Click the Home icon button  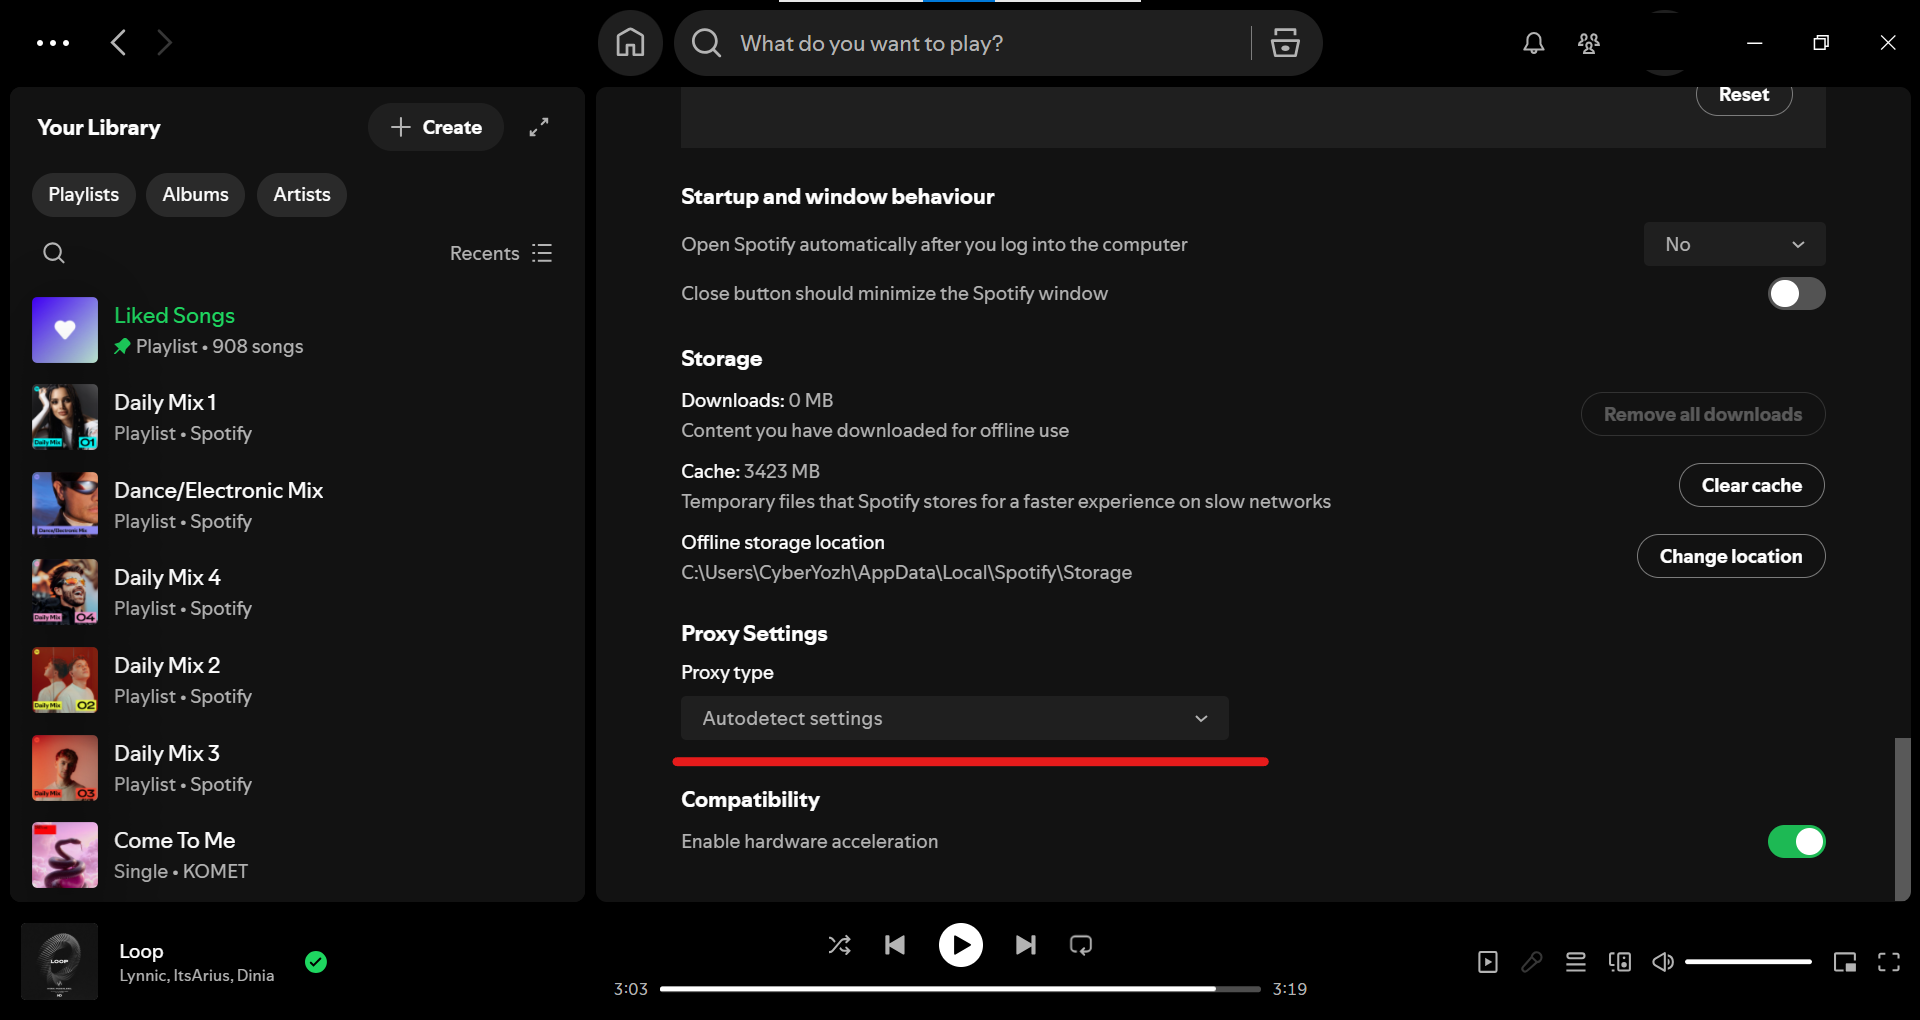click(630, 43)
